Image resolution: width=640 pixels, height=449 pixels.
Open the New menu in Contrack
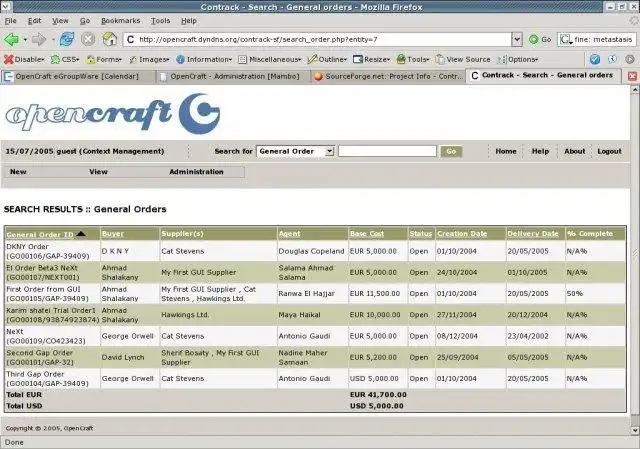tap(18, 172)
